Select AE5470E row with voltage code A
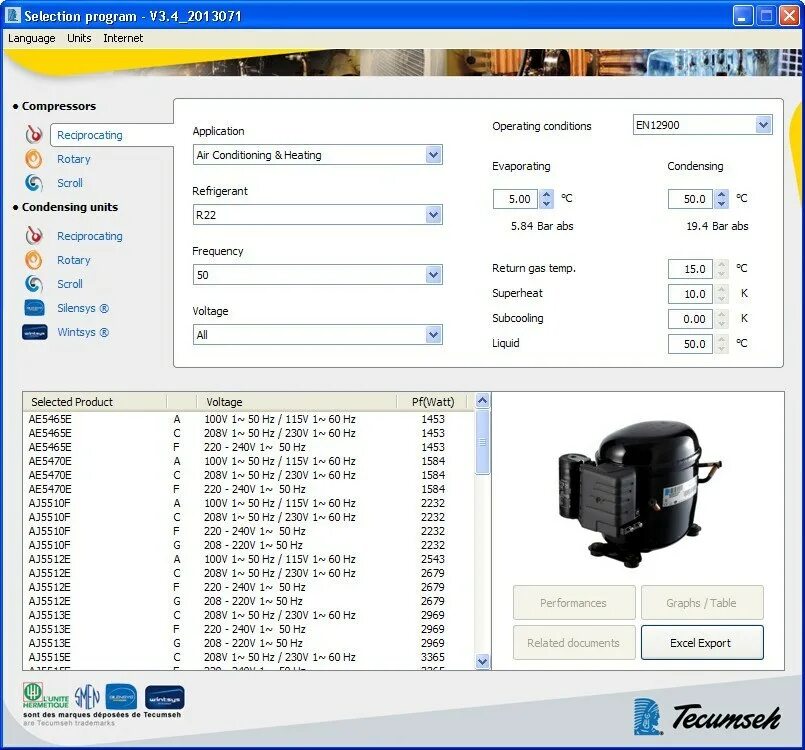The image size is (805, 750). tap(248, 461)
